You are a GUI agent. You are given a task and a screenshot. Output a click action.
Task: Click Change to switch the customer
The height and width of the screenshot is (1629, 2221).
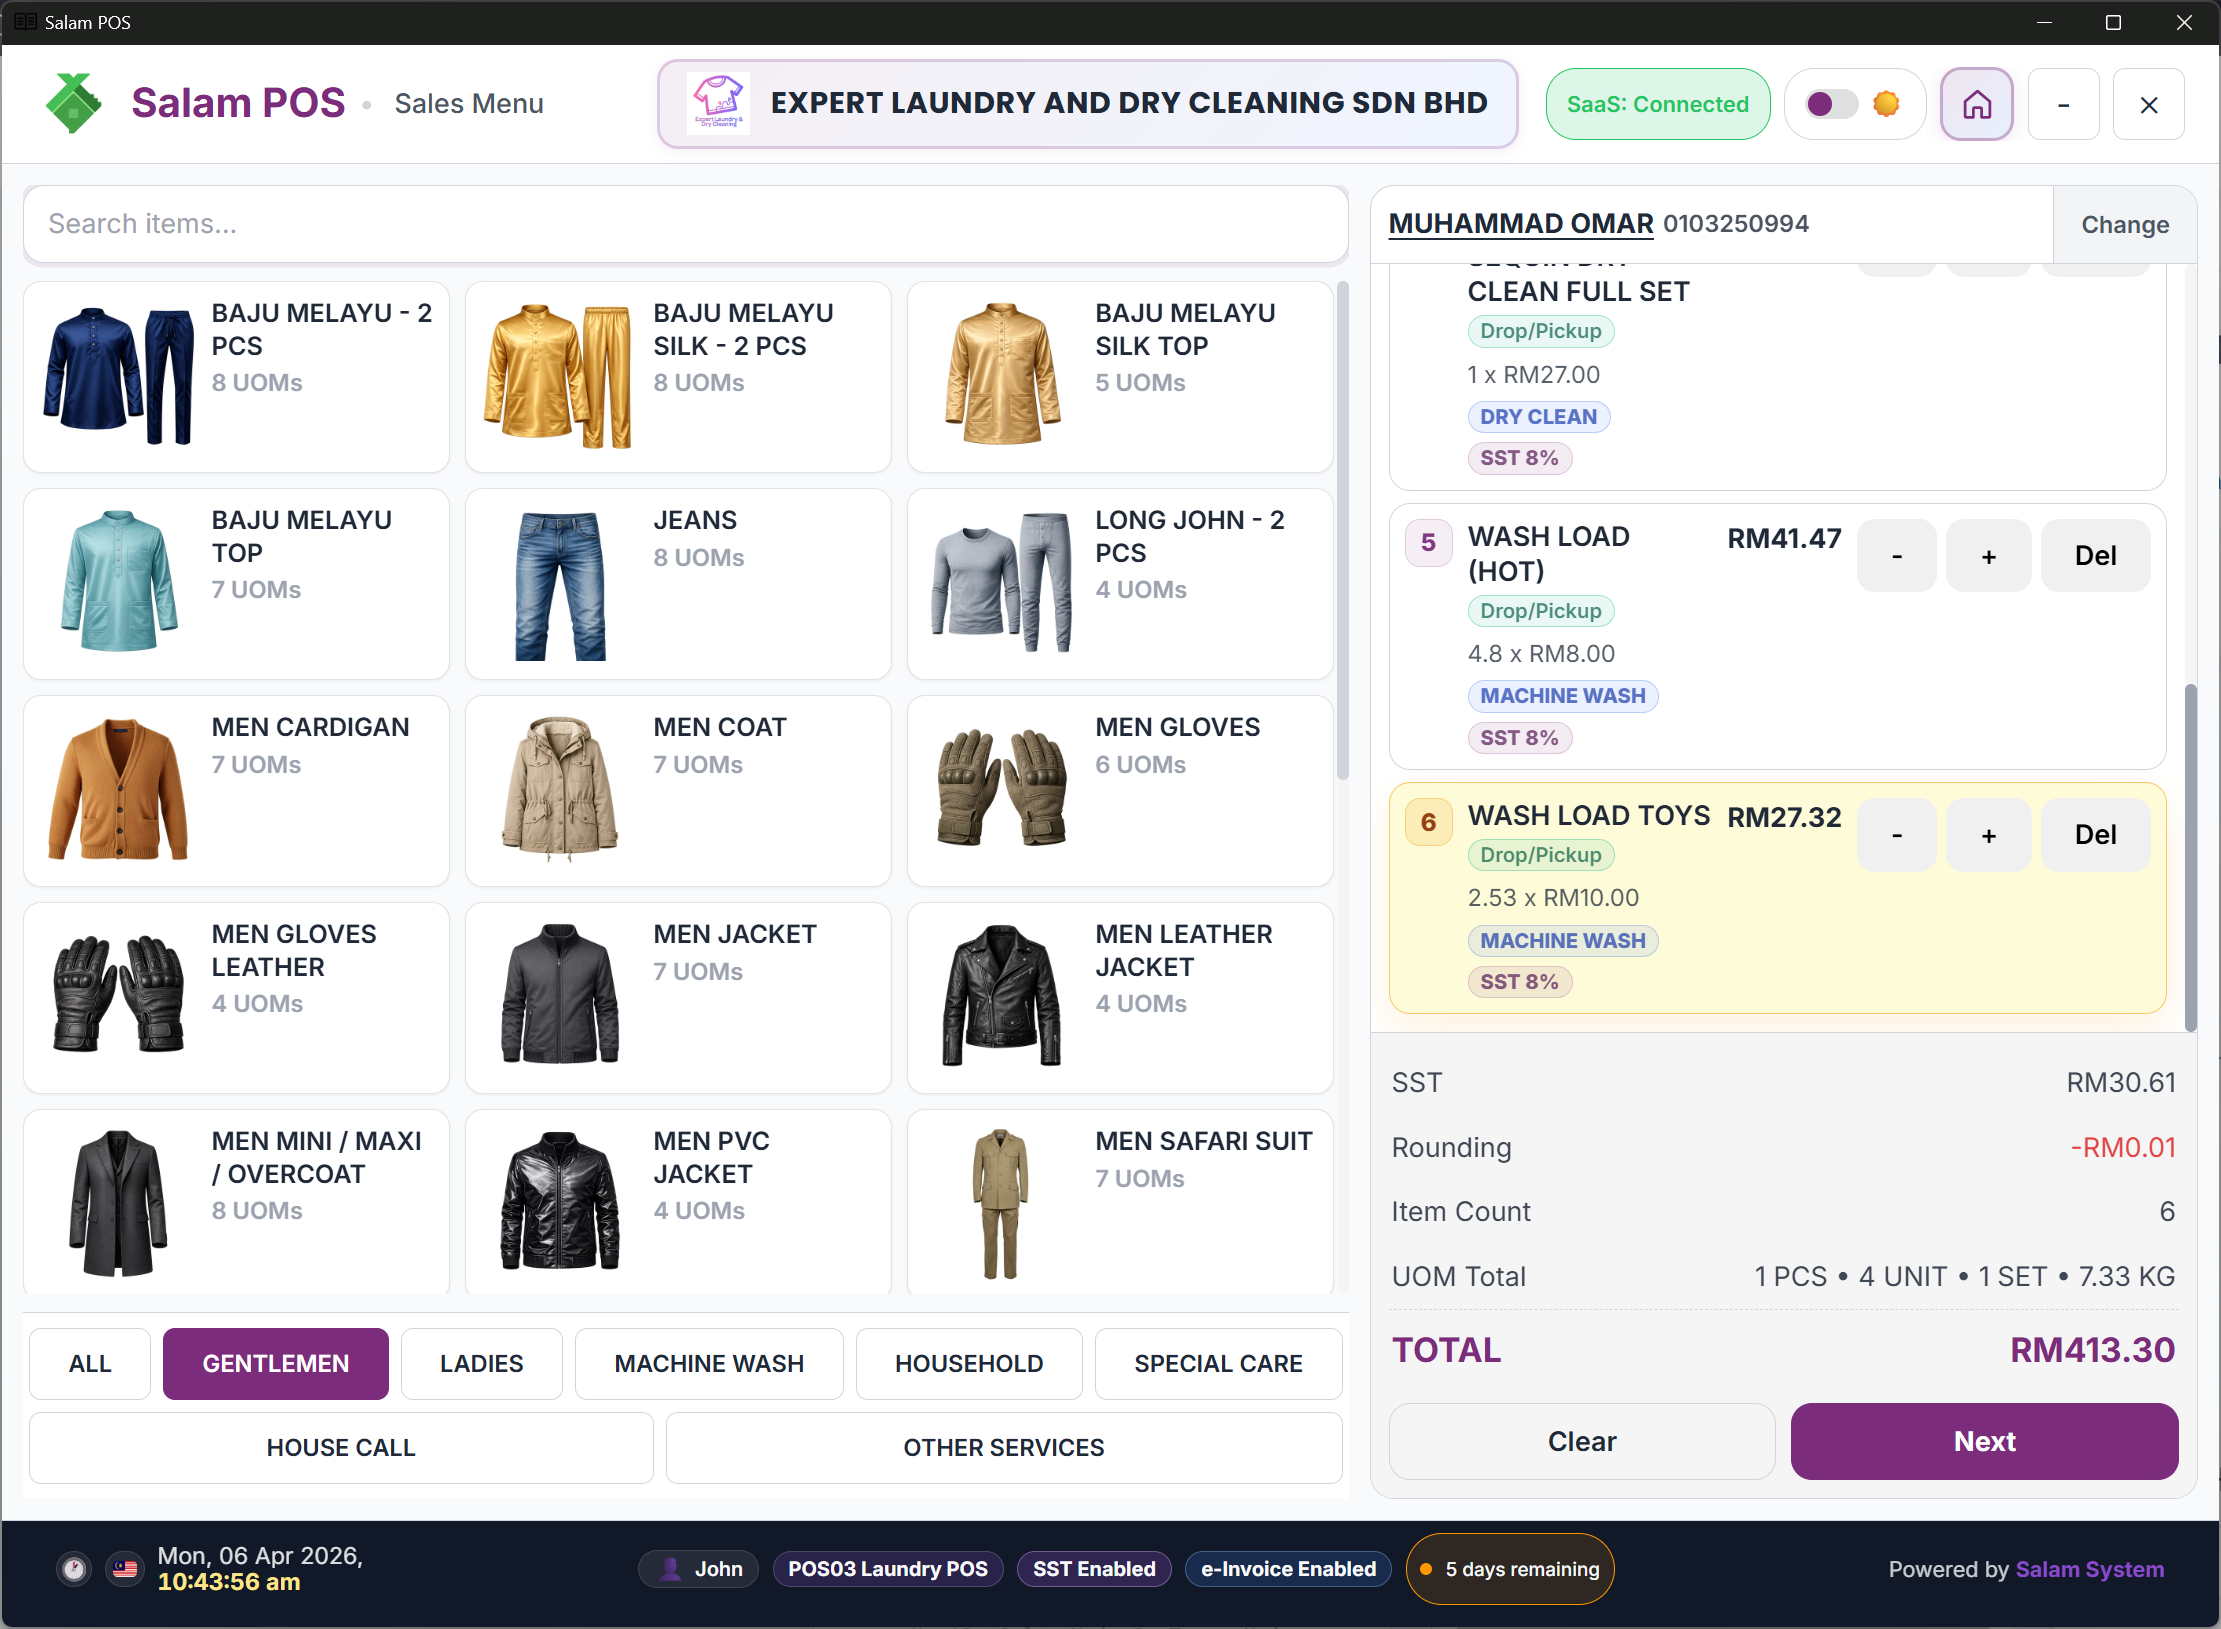click(x=2125, y=225)
